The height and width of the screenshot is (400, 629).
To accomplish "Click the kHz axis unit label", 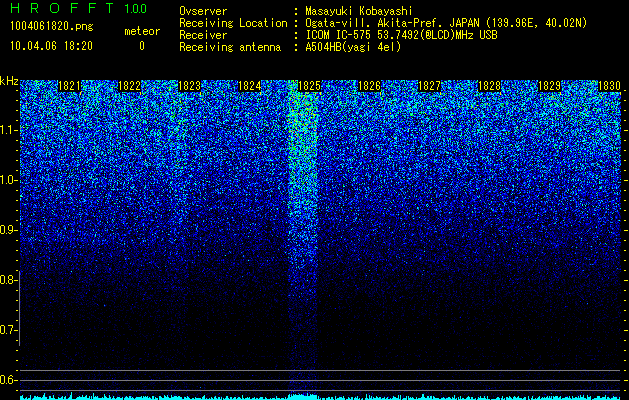I will click(9, 81).
